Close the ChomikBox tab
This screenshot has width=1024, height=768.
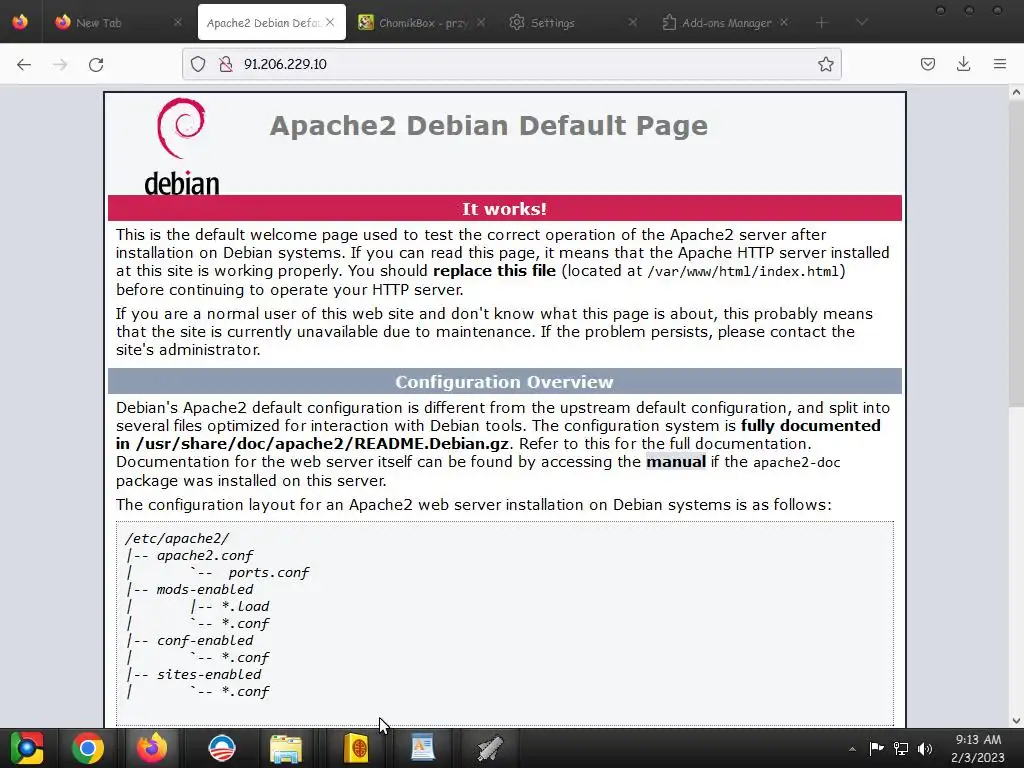pyautogui.click(x=481, y=23)
